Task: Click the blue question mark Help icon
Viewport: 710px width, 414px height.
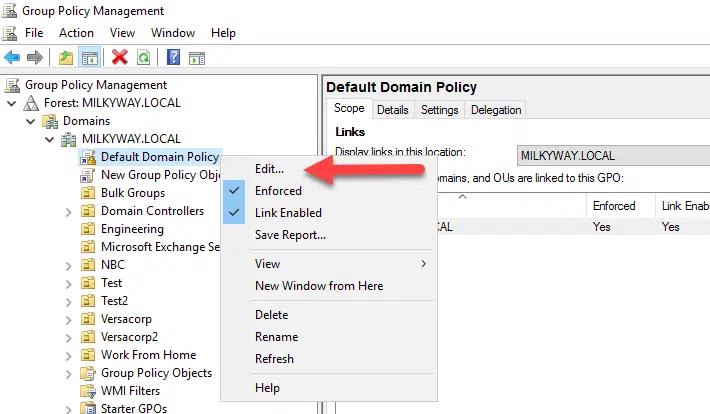Action: pos(173,58)
